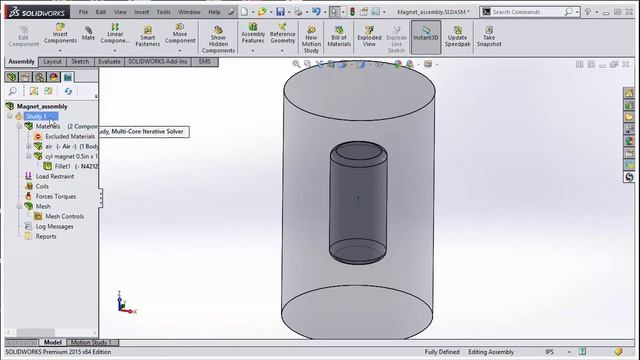The width and height of the screenshot is (640, 360).
Task: Open Reference Geometry
Action: click(x=282, y=33)
